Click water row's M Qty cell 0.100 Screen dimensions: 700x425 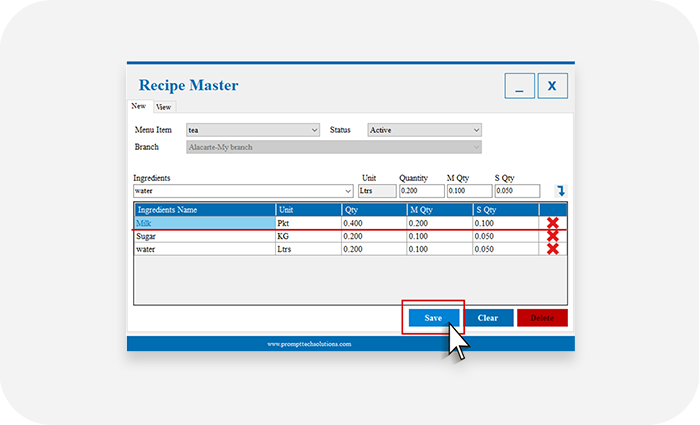pyautogui.click(x=440, y=249)
